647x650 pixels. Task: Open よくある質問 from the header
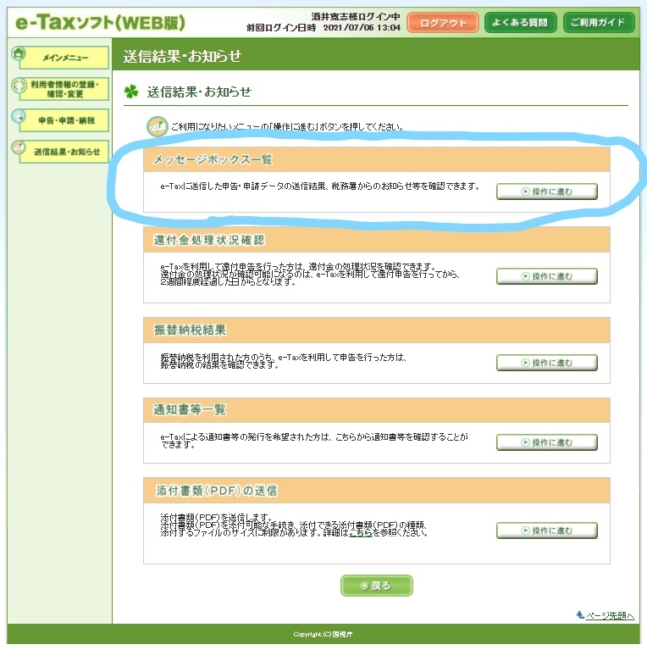[520, 22]
